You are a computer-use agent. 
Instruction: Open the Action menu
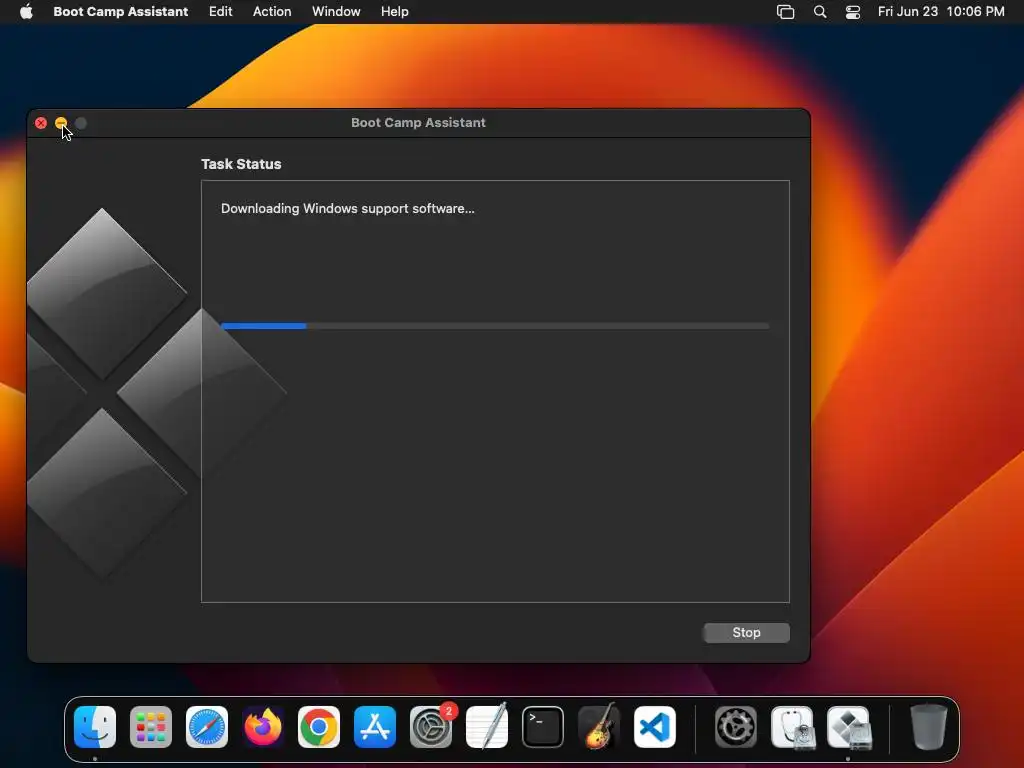pos(272,12)
